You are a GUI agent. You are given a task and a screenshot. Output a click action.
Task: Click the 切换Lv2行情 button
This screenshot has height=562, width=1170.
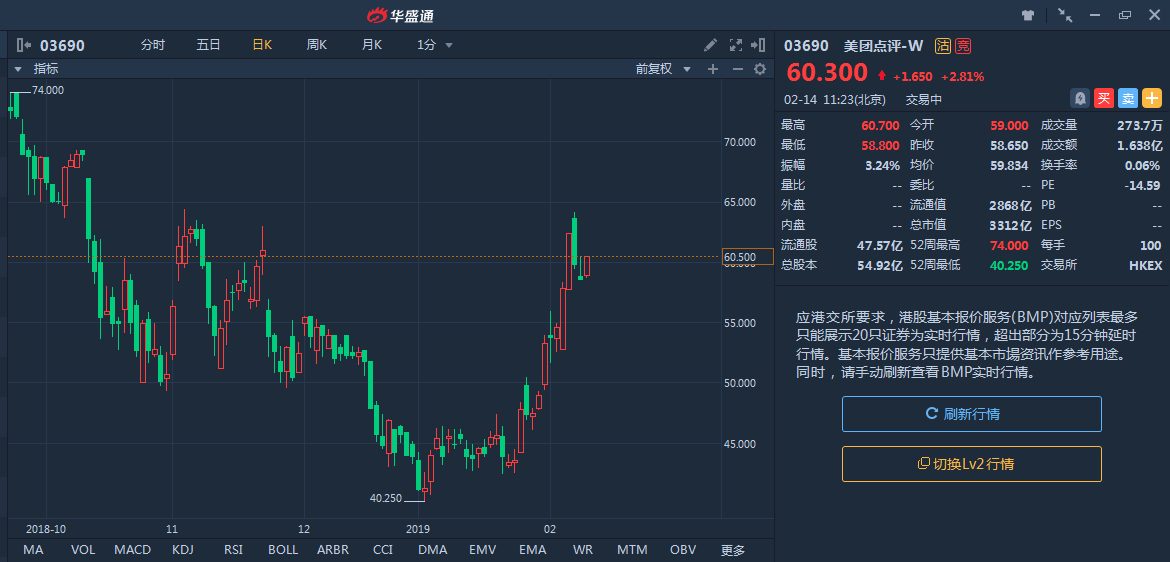coord(972,464)
